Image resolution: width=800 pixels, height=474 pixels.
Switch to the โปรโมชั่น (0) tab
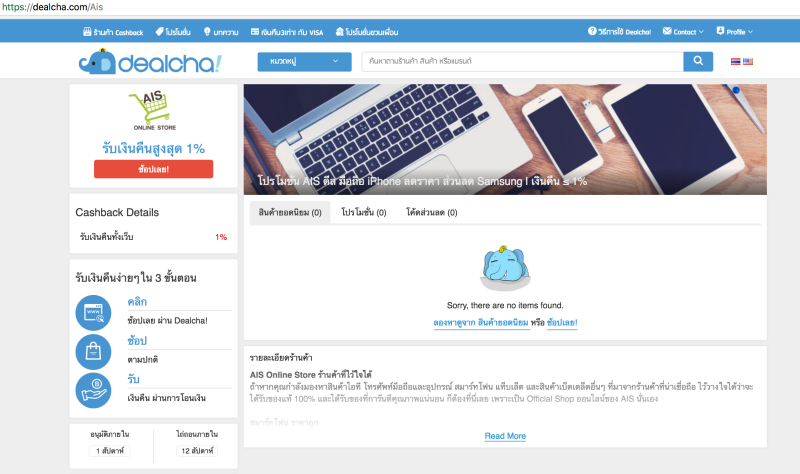[364, 212]
